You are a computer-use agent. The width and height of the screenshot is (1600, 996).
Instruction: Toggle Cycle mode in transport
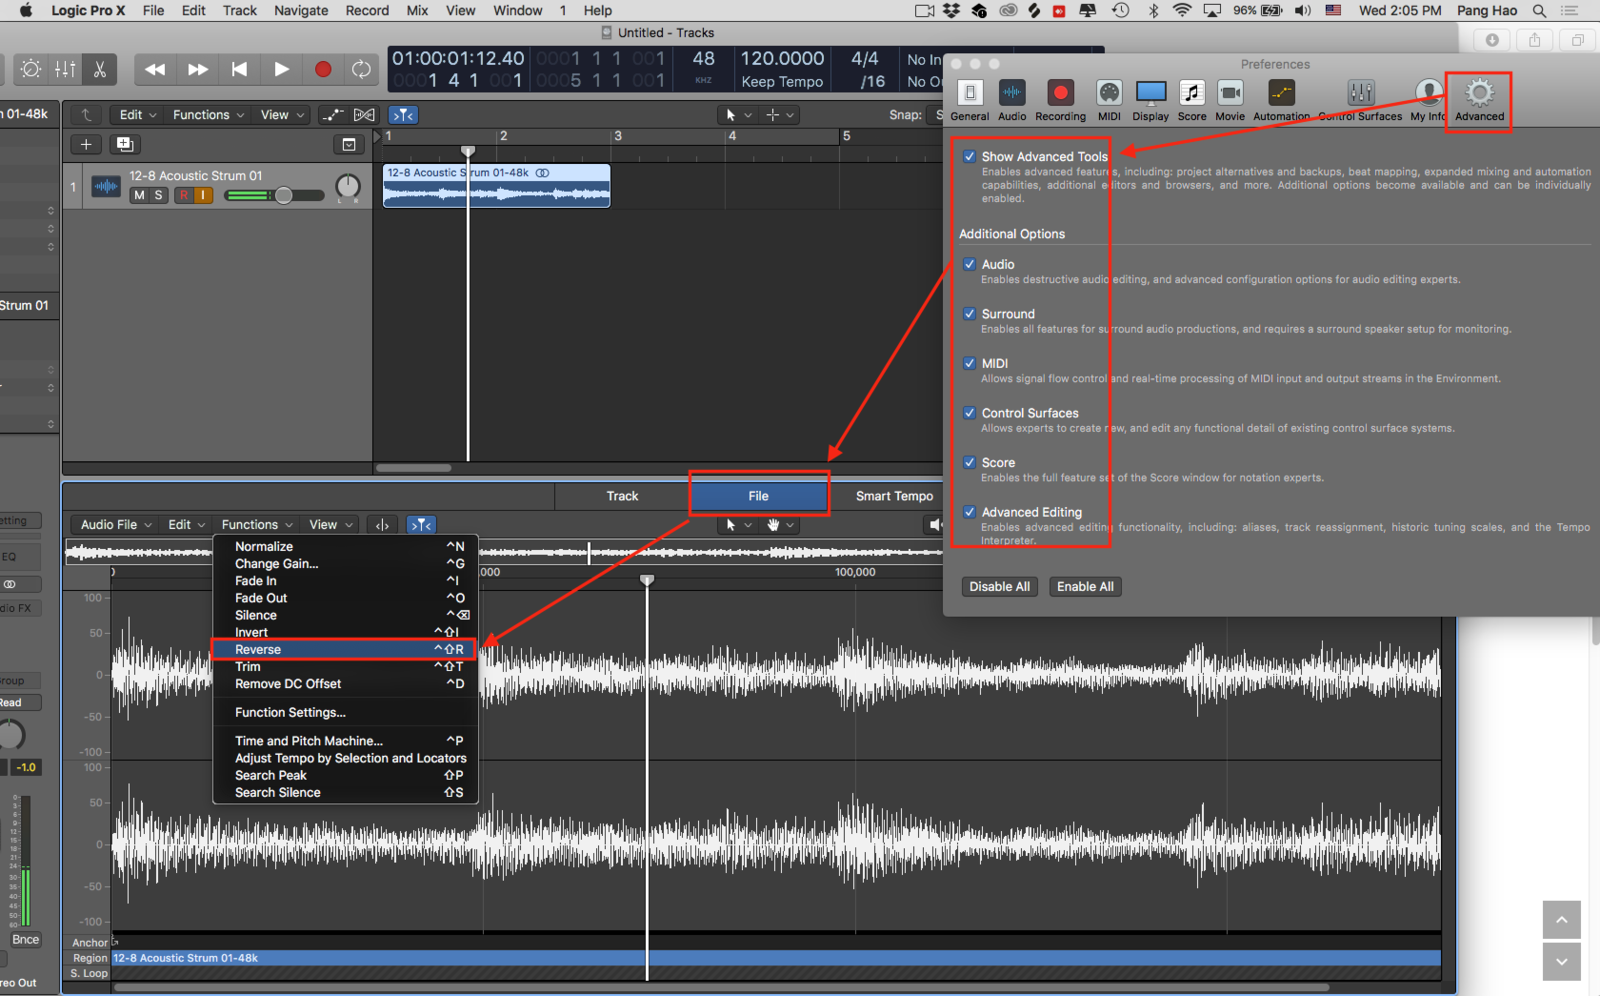(x=361, y=69)
